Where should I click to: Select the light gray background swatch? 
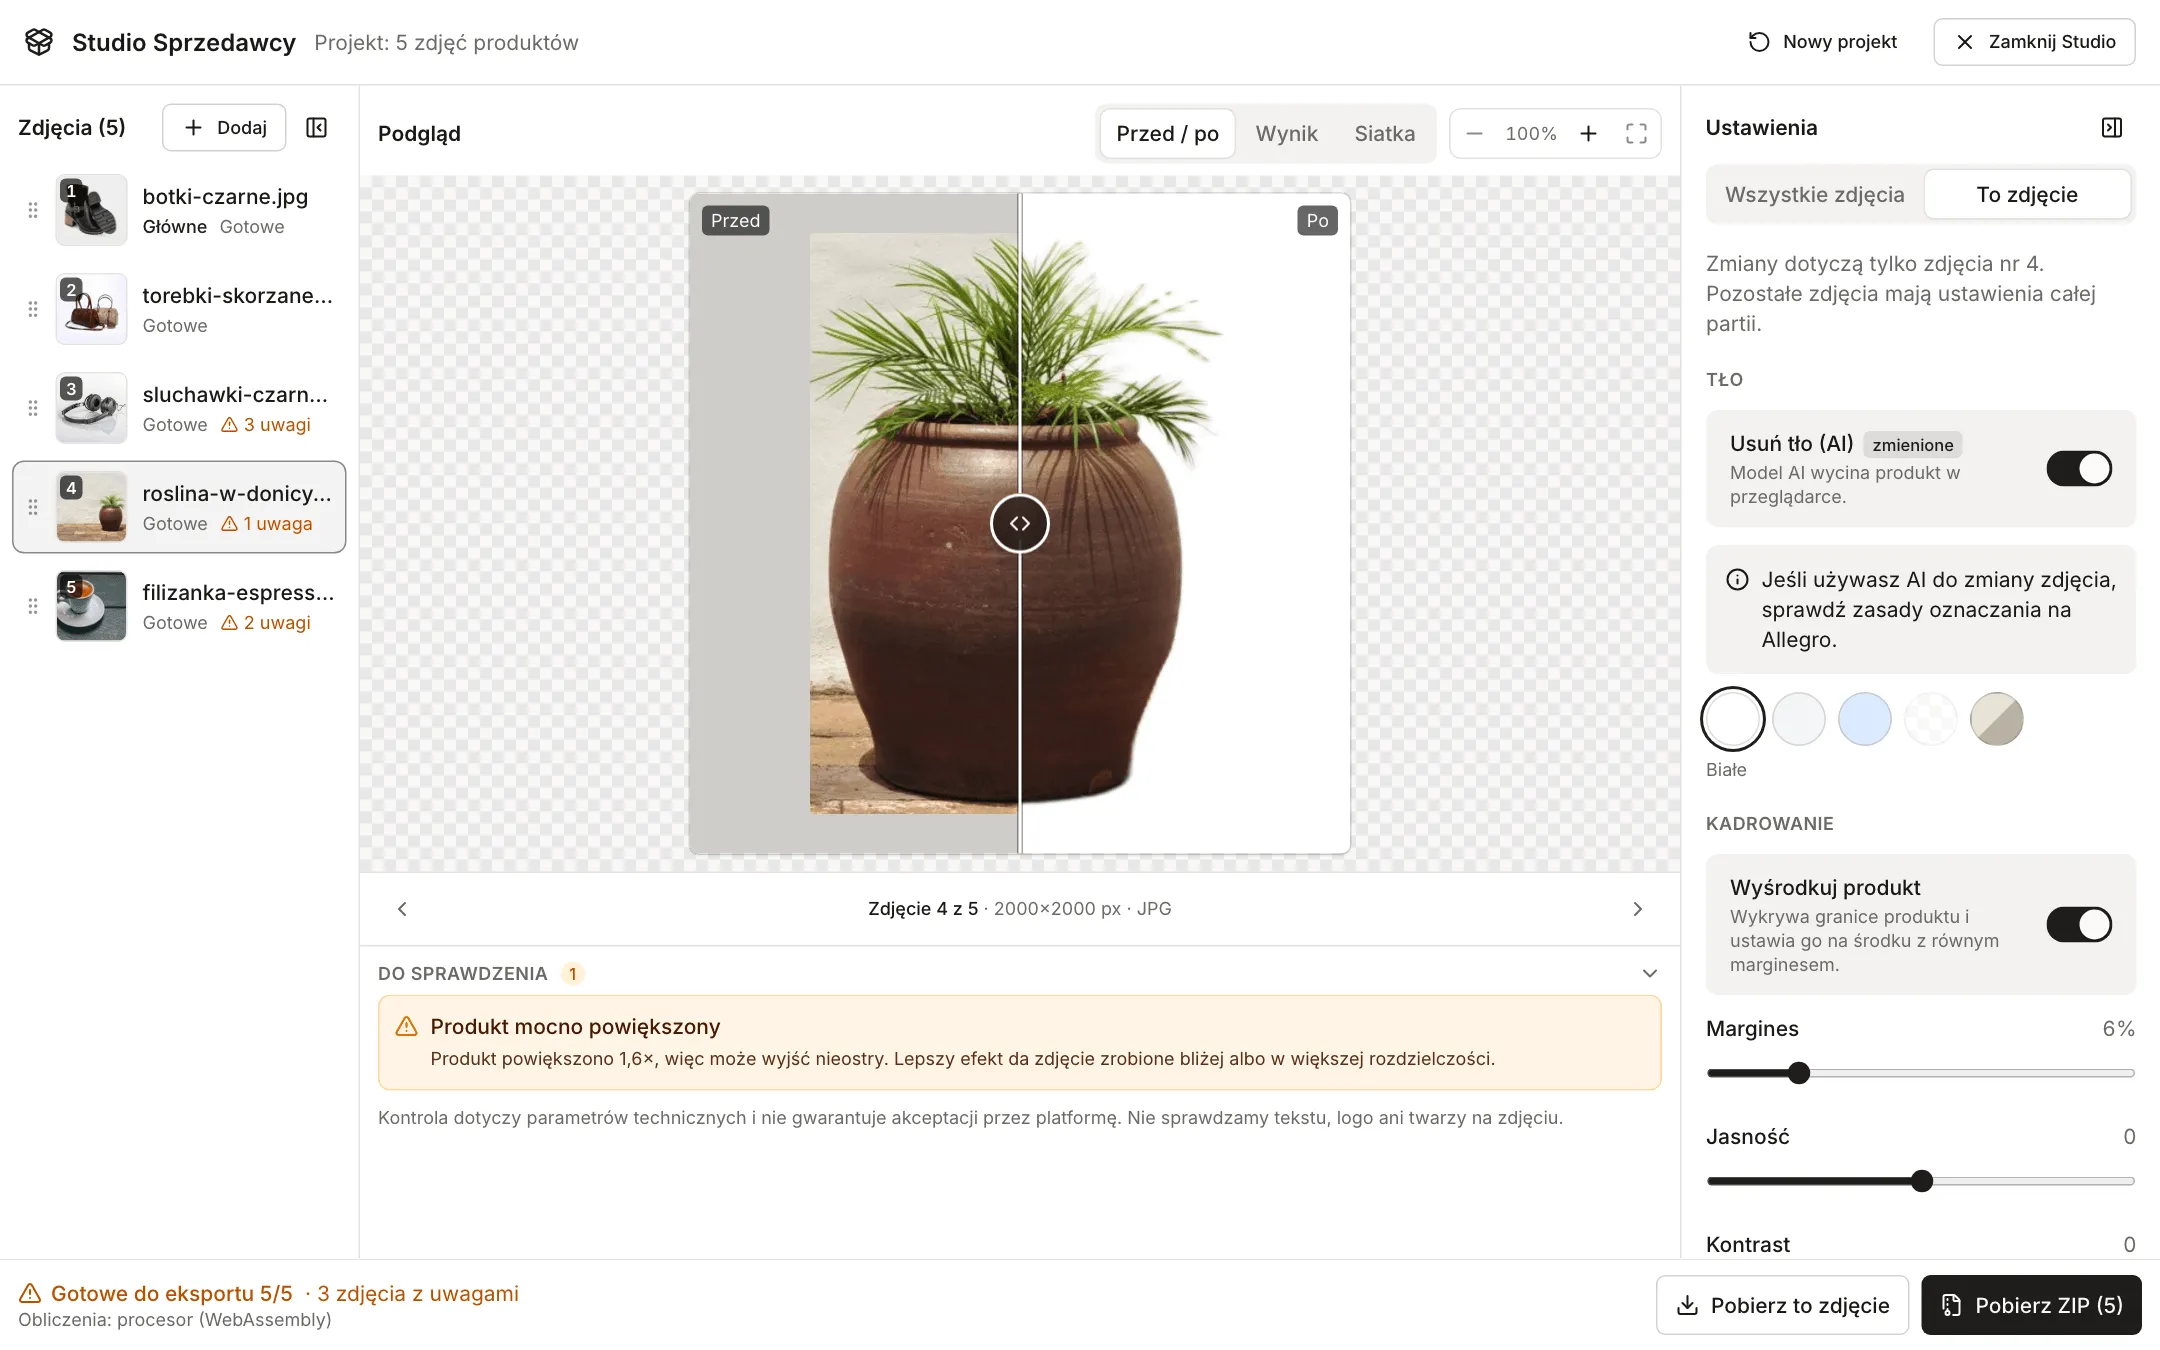coord(1799,719)
